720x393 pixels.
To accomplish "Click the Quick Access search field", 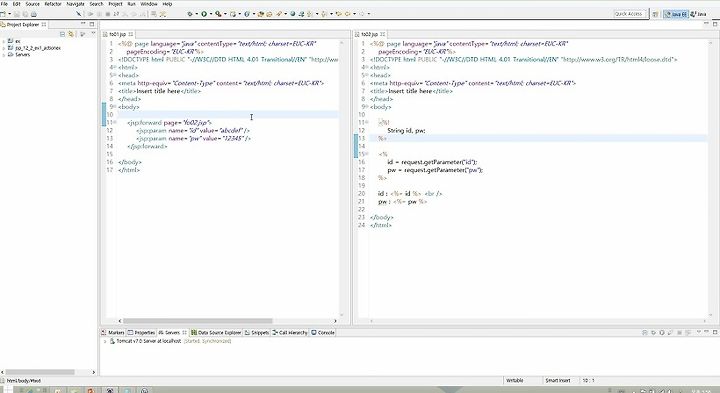I will pyautogui.click(x=630, y=14).
